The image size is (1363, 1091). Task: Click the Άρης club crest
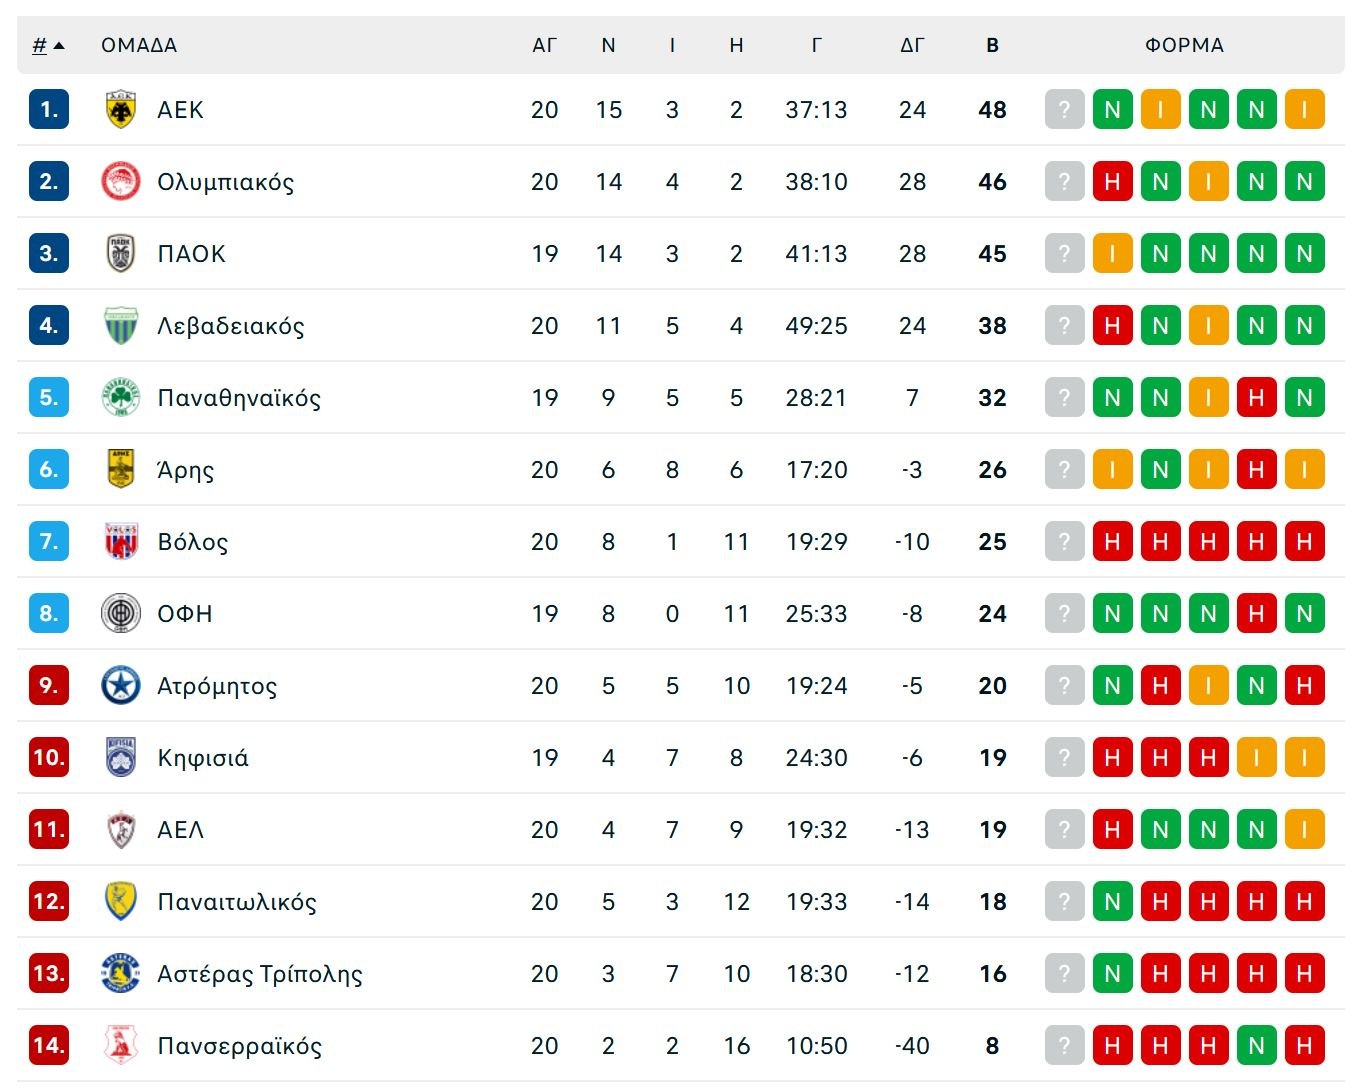pyautogui.click(x=121, y=470)
